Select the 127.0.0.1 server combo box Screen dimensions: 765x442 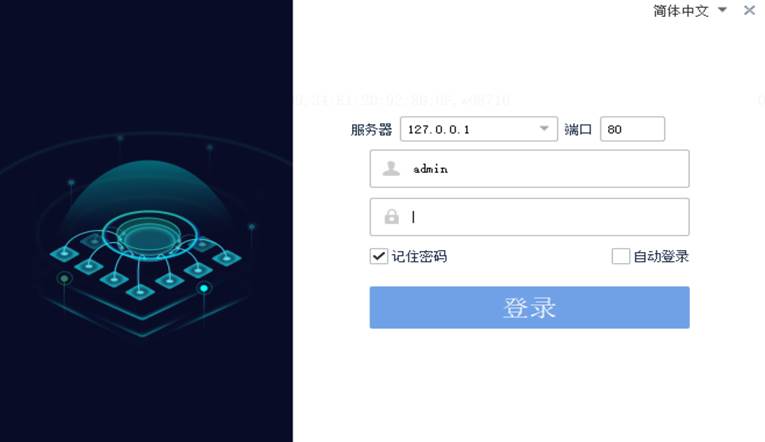coord(479,129)
